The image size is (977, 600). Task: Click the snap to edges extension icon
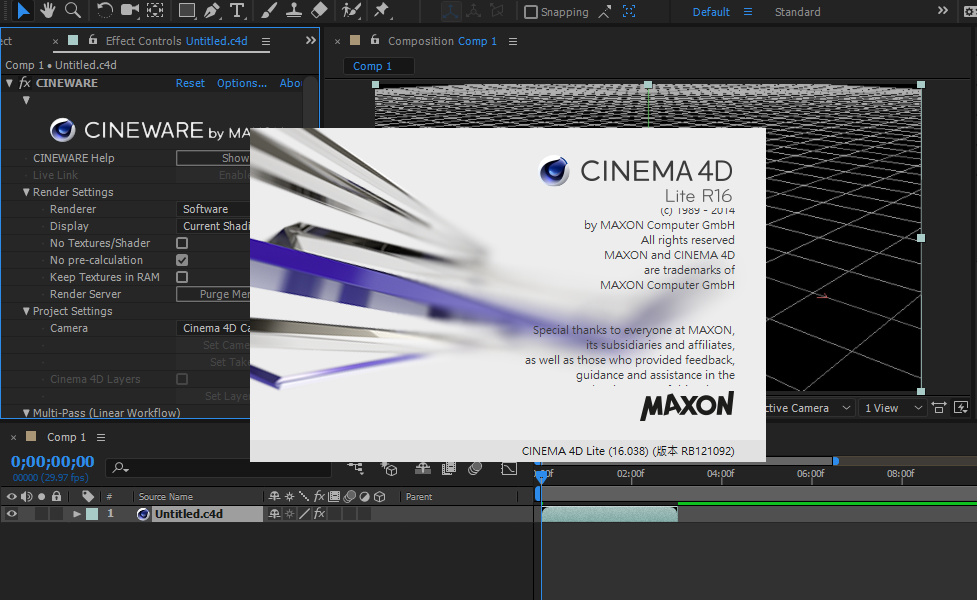point(604,12)
